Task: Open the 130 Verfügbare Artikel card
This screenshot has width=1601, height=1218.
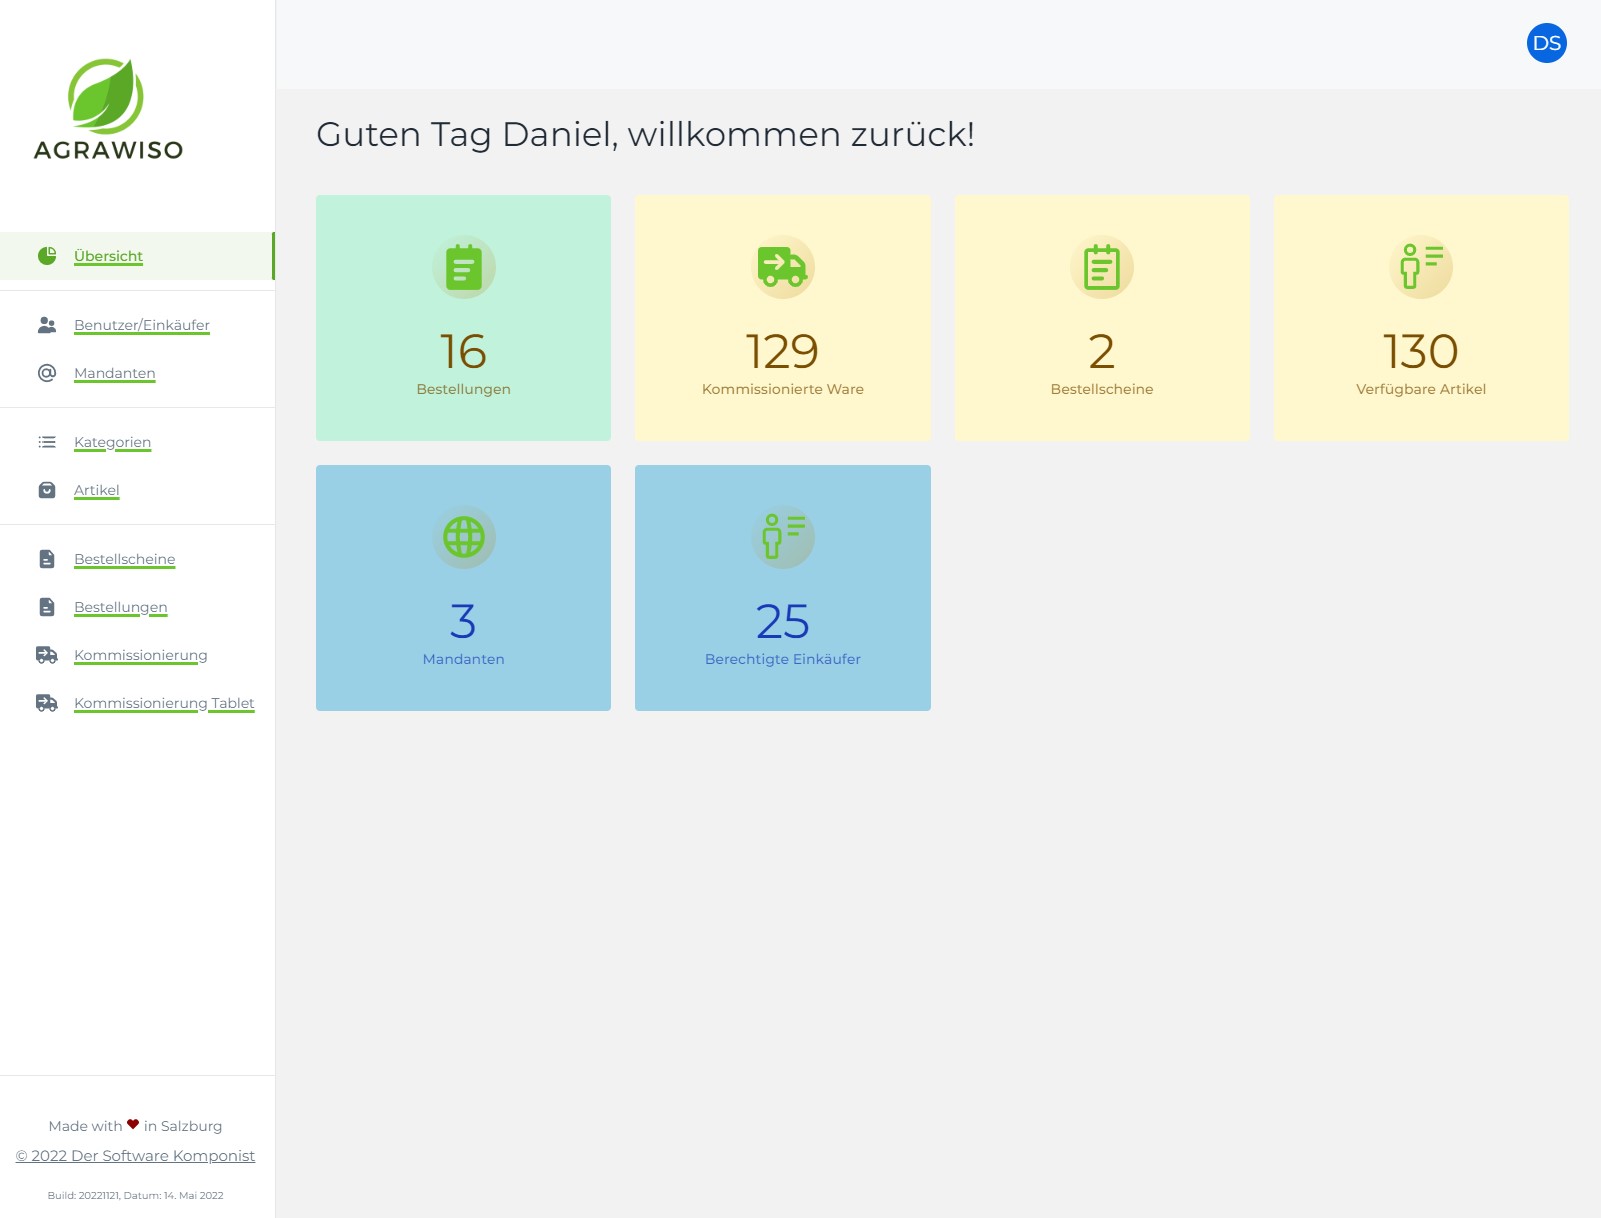Action: (1421, 318)
